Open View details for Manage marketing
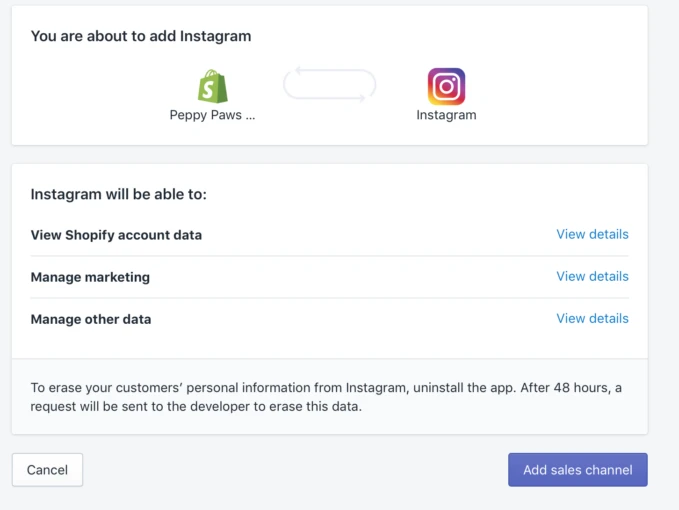 [x=592, y=276]
